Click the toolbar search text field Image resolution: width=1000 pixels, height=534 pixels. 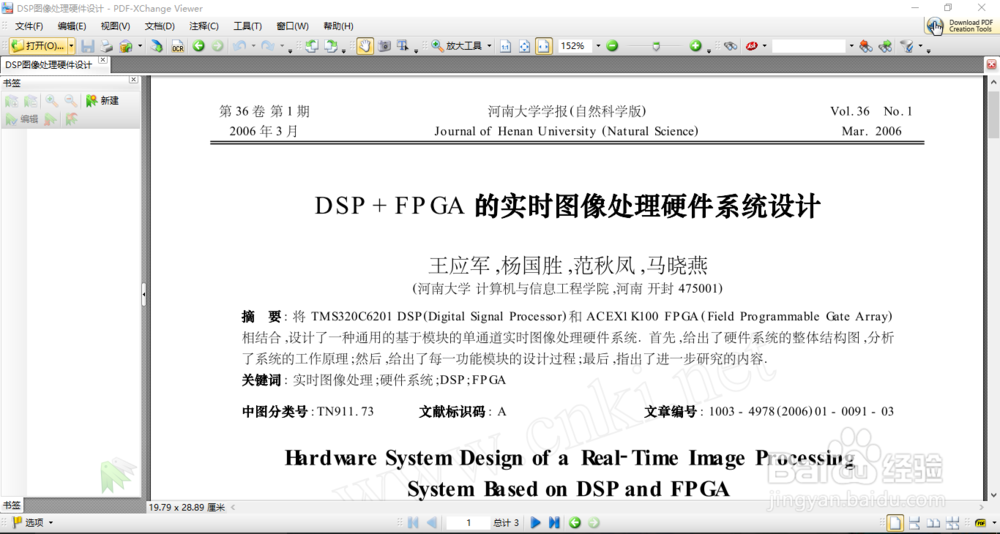(808, 46)
